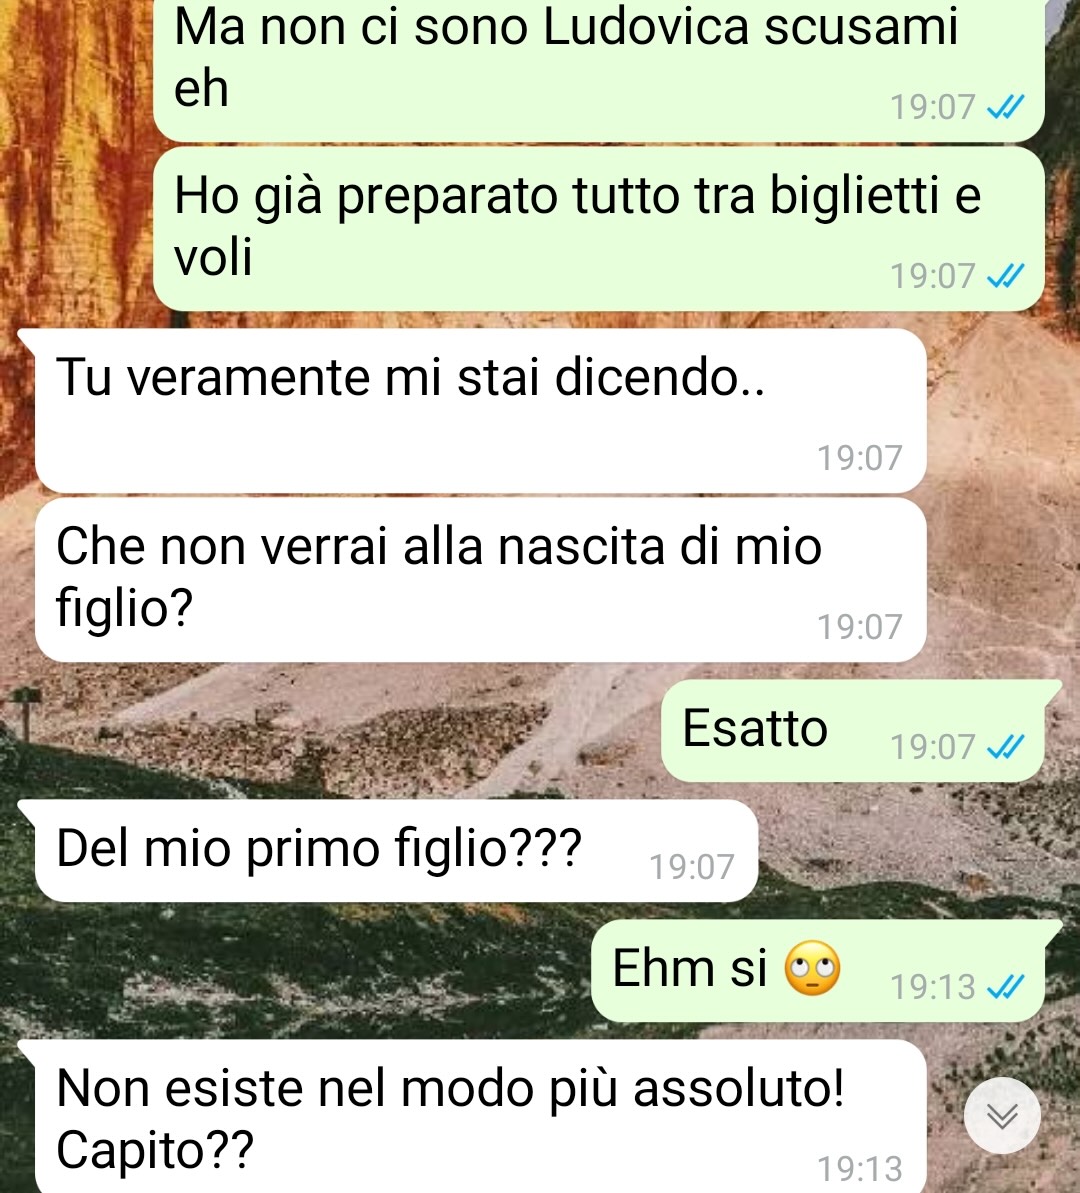Select the 'Ho già preparato tutto' message

click(599, 228)
